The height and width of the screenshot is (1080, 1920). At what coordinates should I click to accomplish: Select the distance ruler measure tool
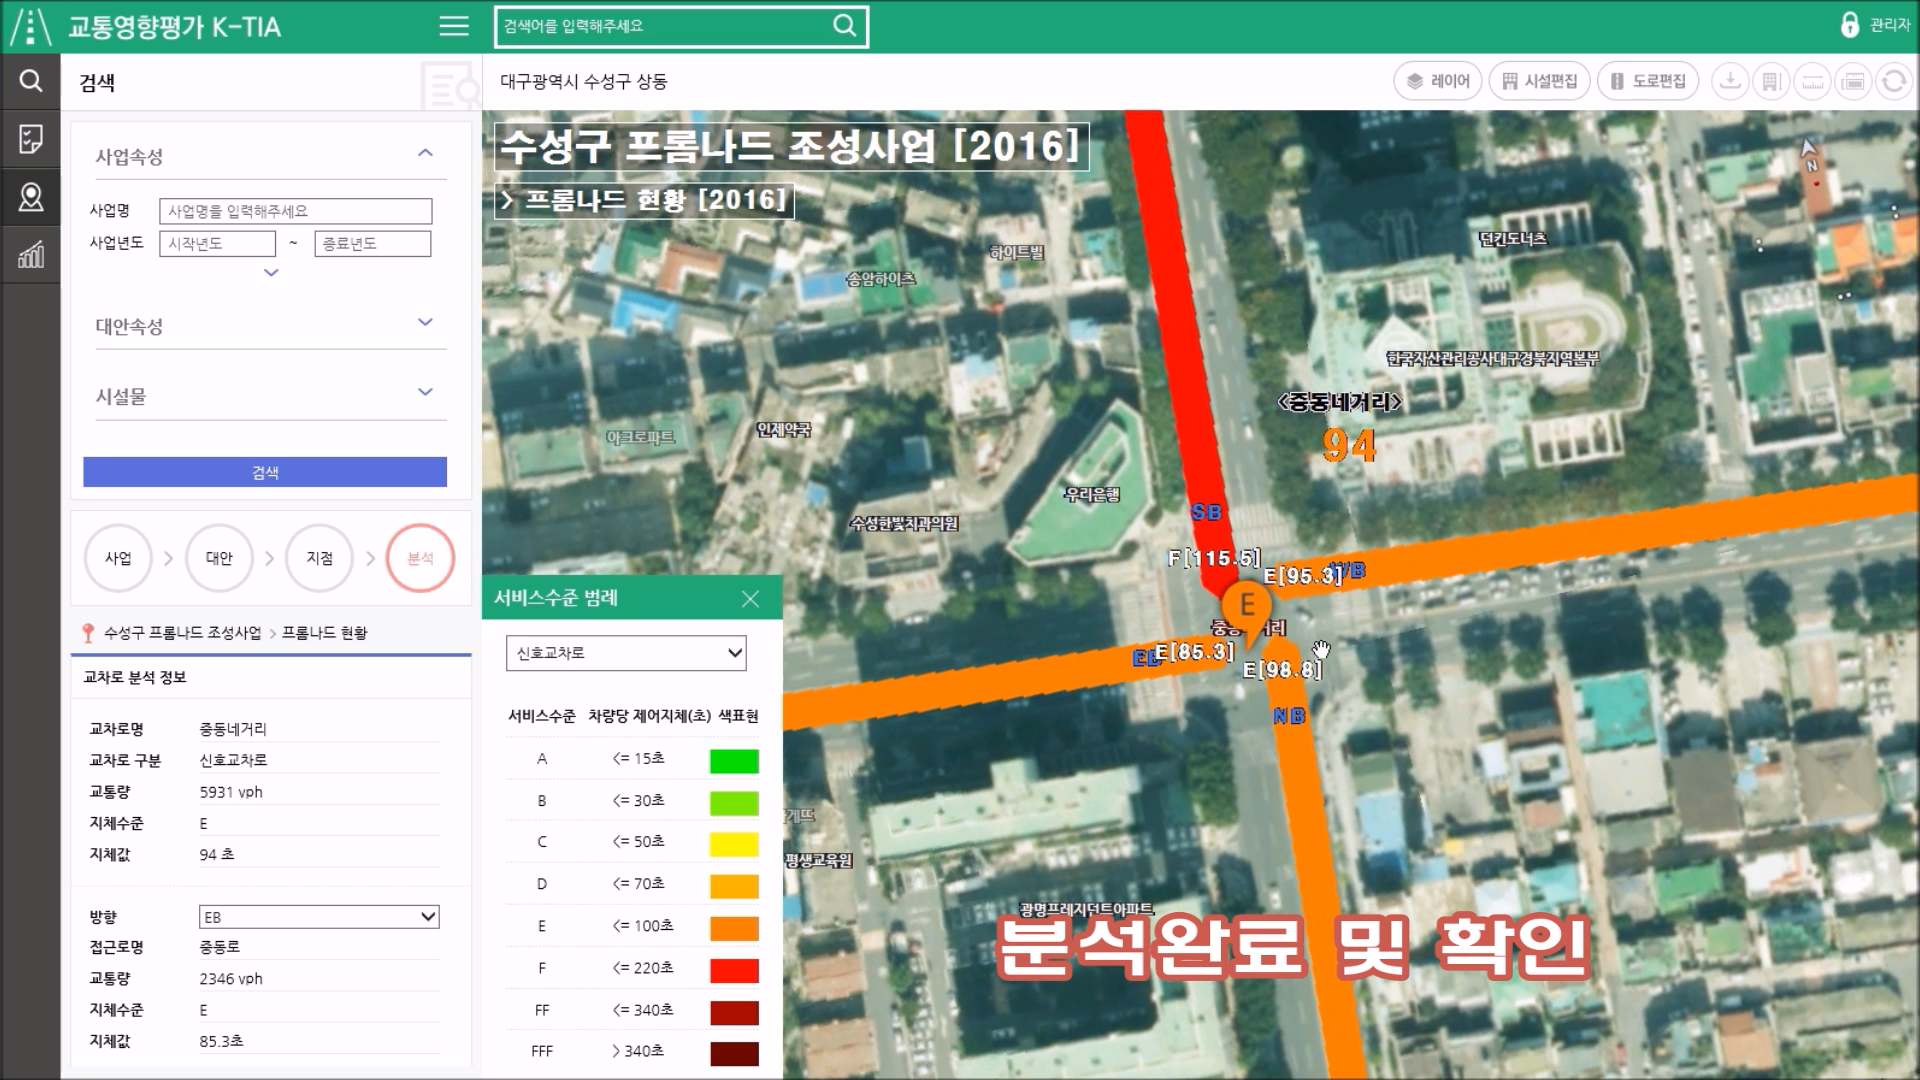tap(1812, 81)
